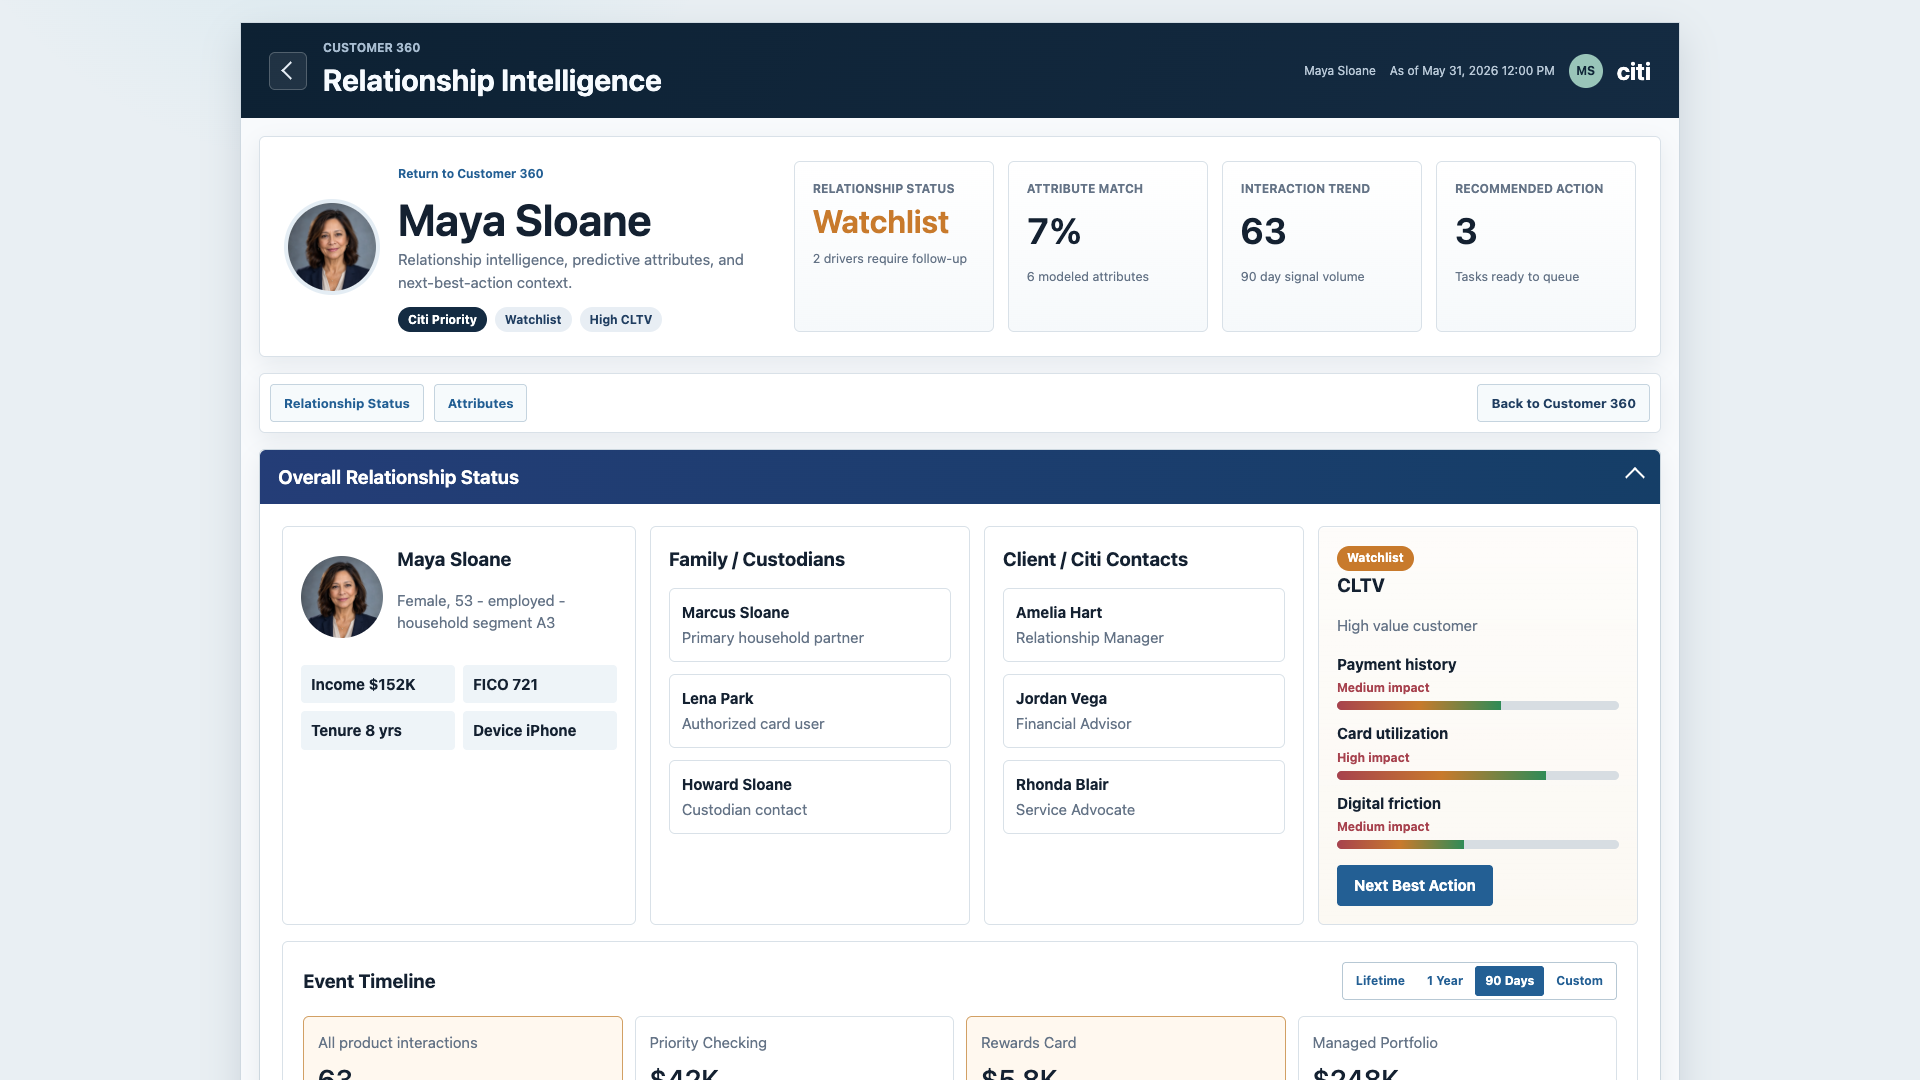The image size is (1920, 1080).
Task: Open the Interaction Trend 63 card
Action: pos(1322,246)
